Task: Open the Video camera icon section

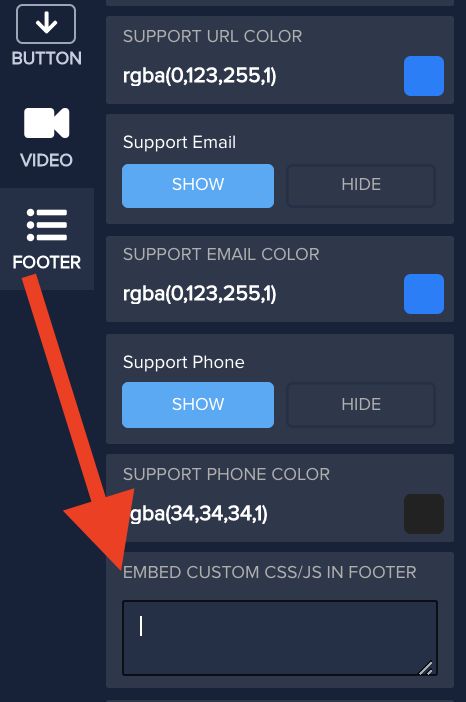Action: pyautogui.click(x=47, y=123)
